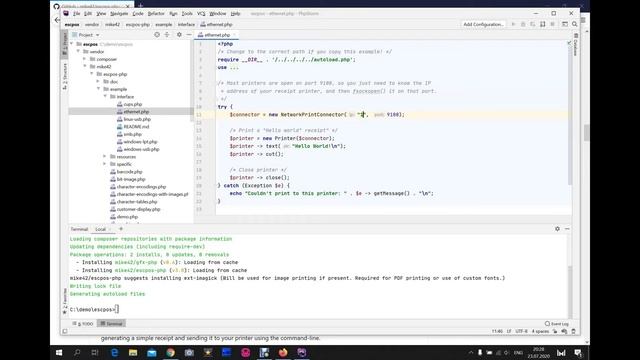Click the locate/scroll-from-source target icon
This screenshot has width=640, height=360.
pos(157,35)
